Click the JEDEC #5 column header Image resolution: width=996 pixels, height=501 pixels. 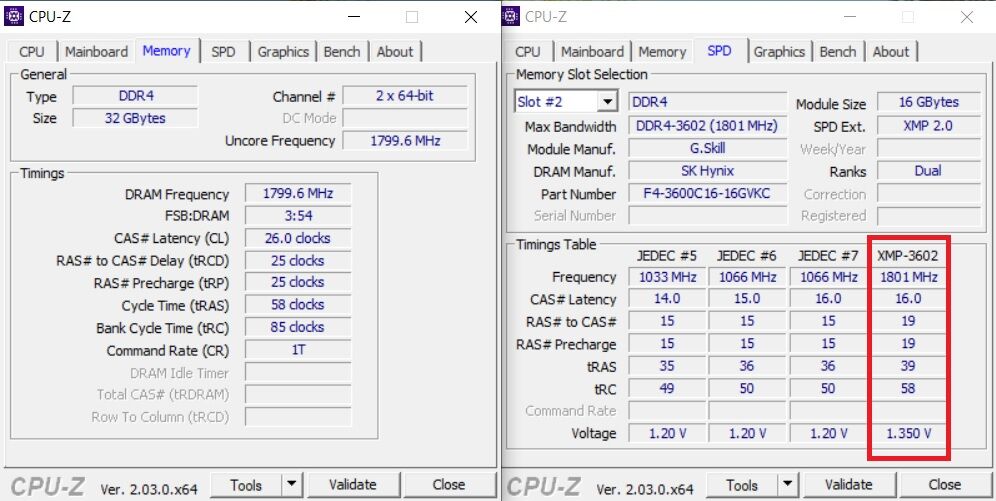click(667, 256)
